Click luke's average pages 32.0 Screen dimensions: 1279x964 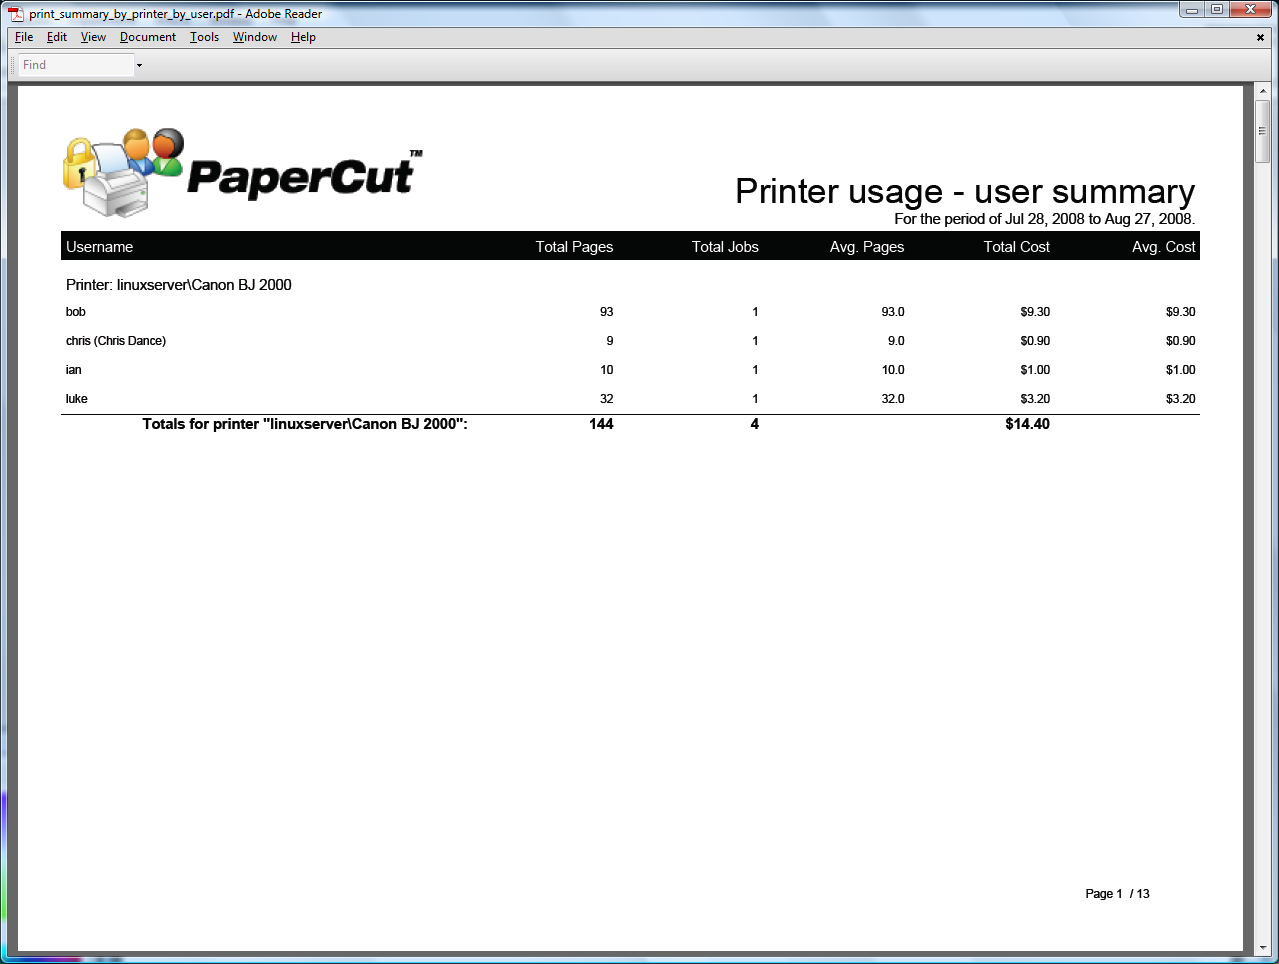[x=893, y=399]
